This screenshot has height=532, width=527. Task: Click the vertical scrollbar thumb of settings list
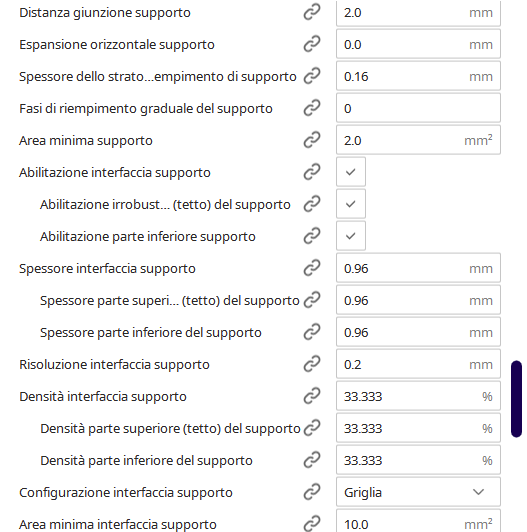click(516, 399)
